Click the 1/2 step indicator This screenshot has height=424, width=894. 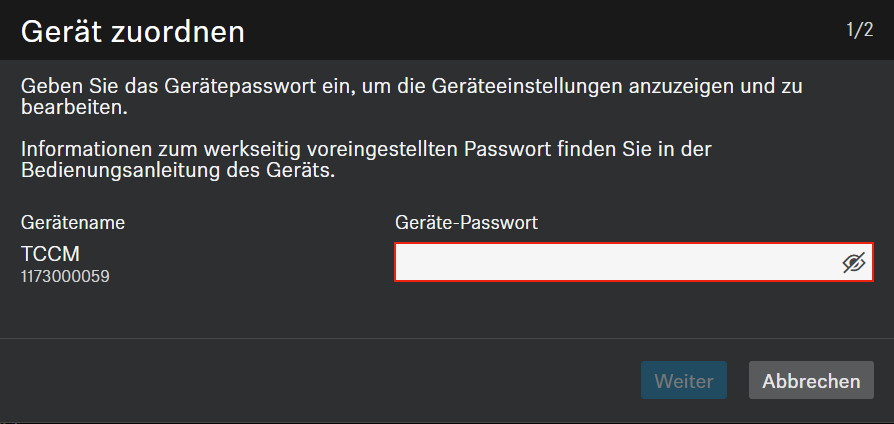coord(859,30)
